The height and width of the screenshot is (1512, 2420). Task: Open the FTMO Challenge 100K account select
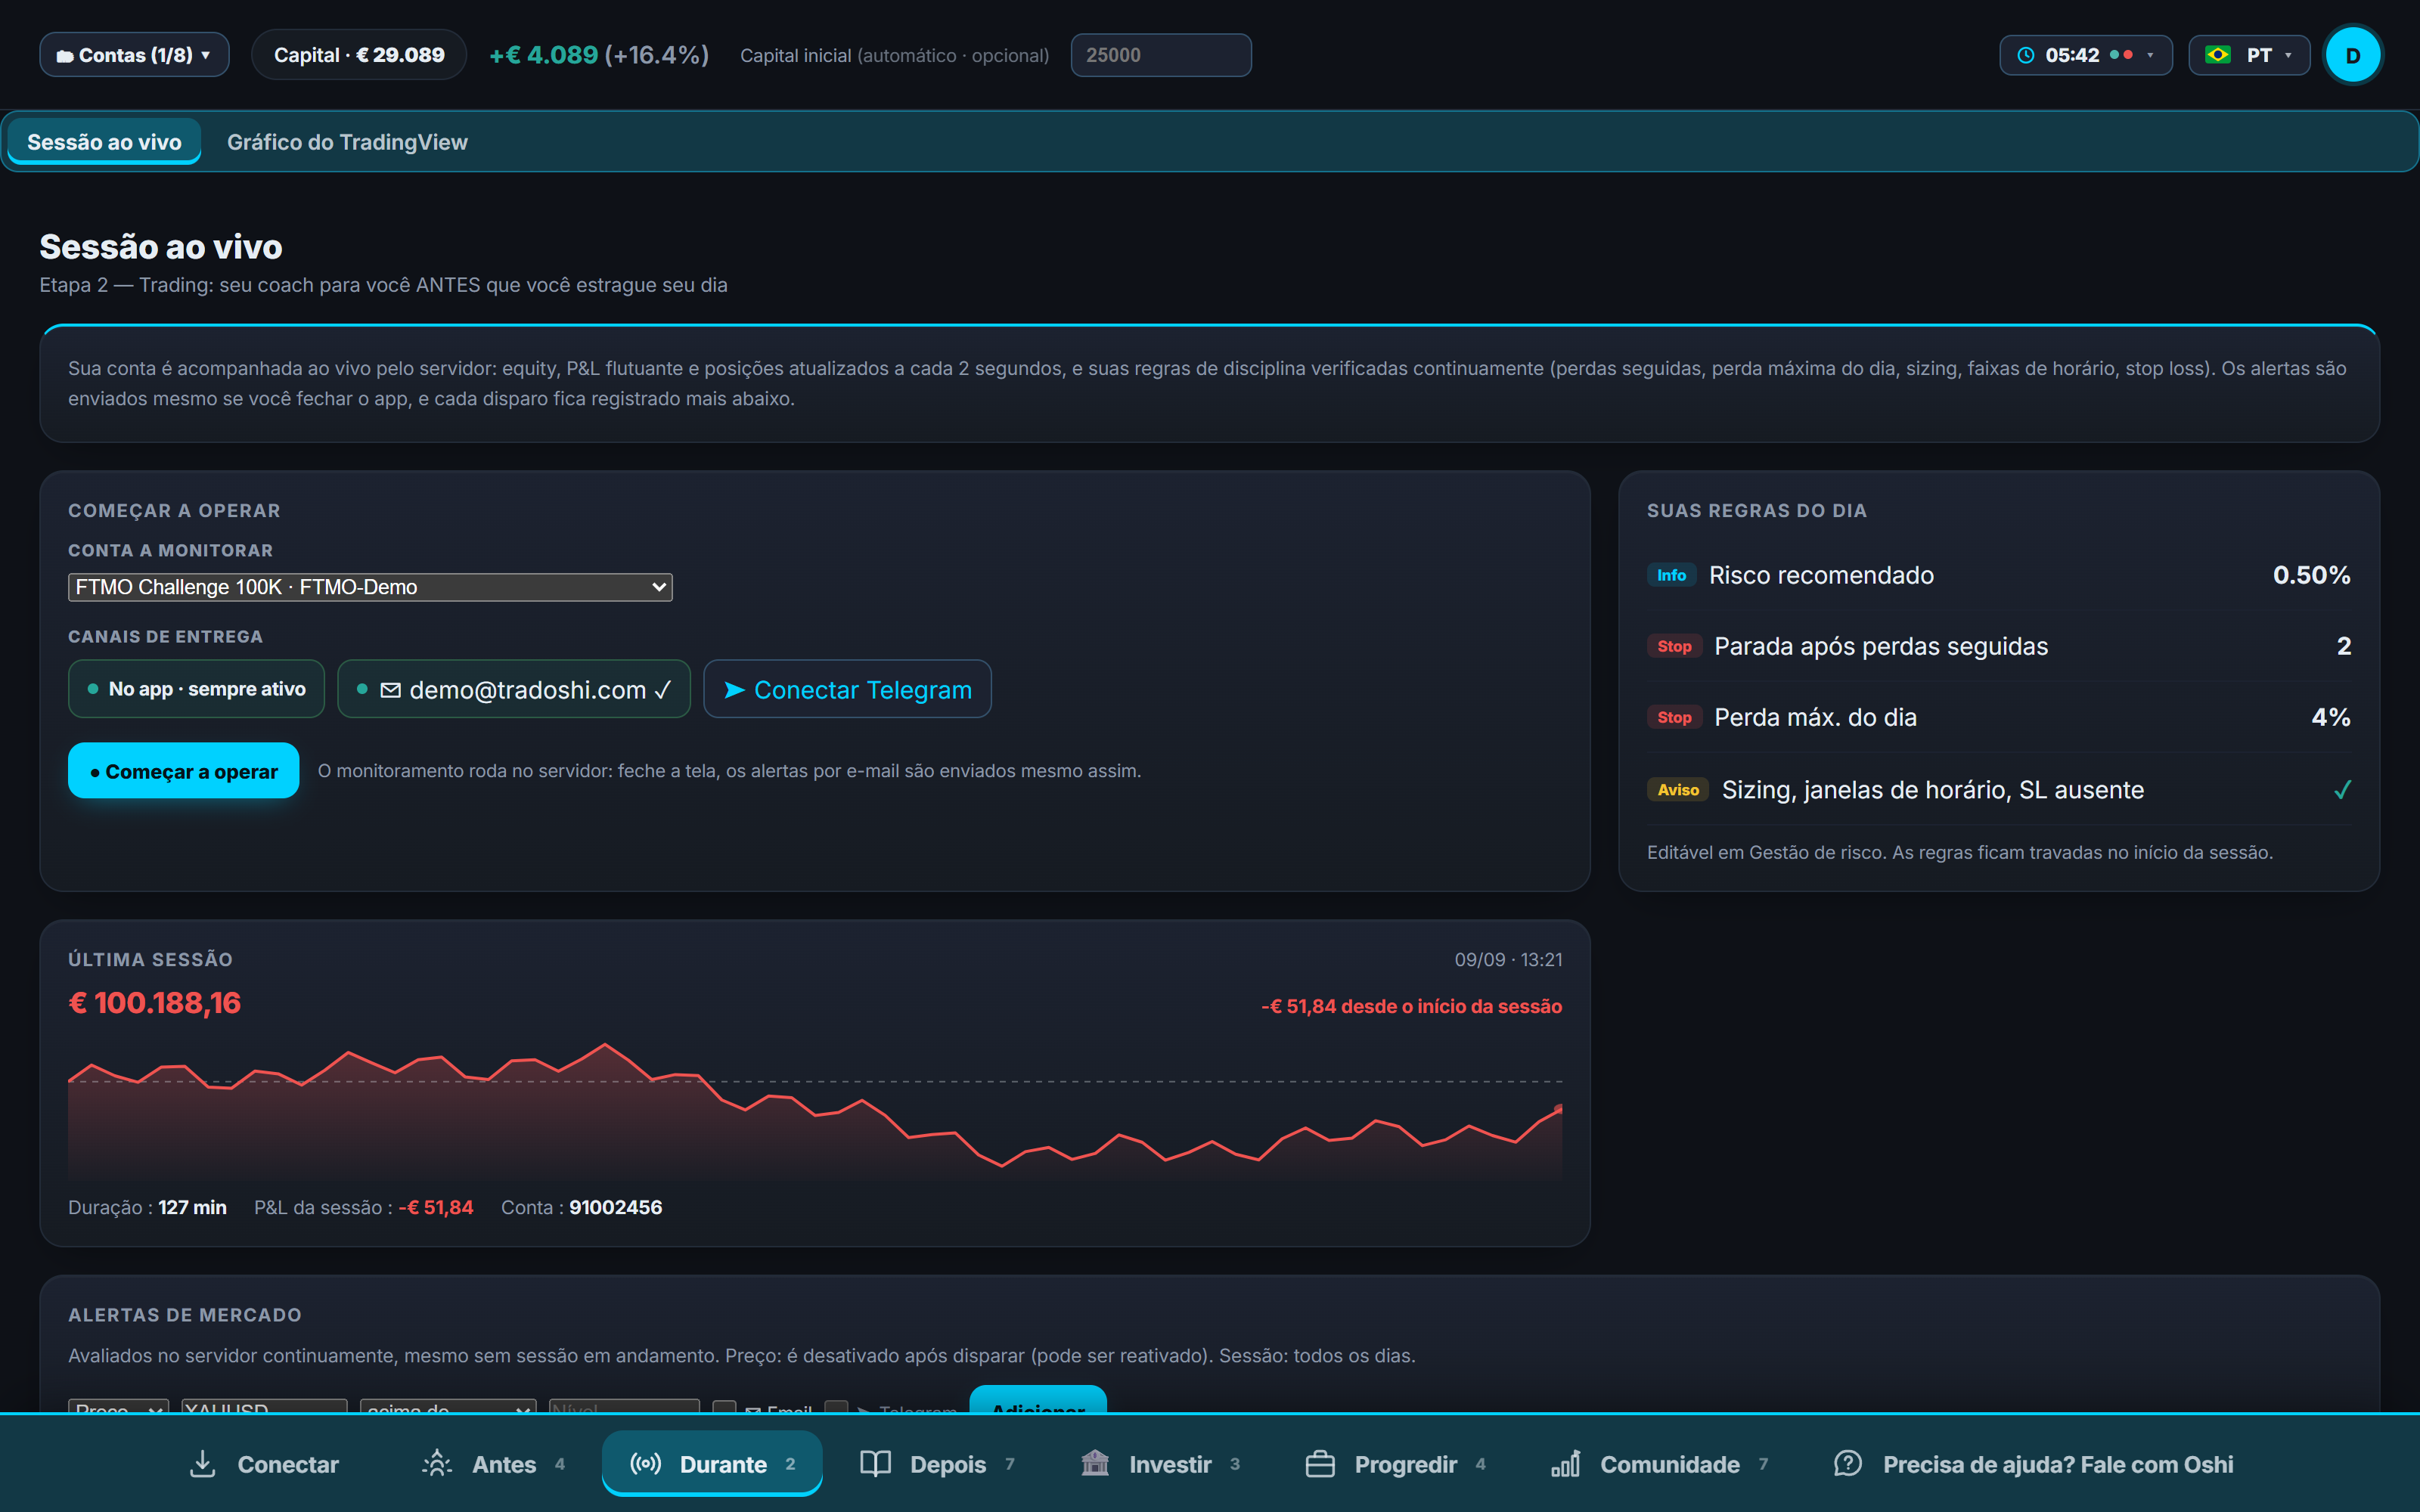coord(370,587)
